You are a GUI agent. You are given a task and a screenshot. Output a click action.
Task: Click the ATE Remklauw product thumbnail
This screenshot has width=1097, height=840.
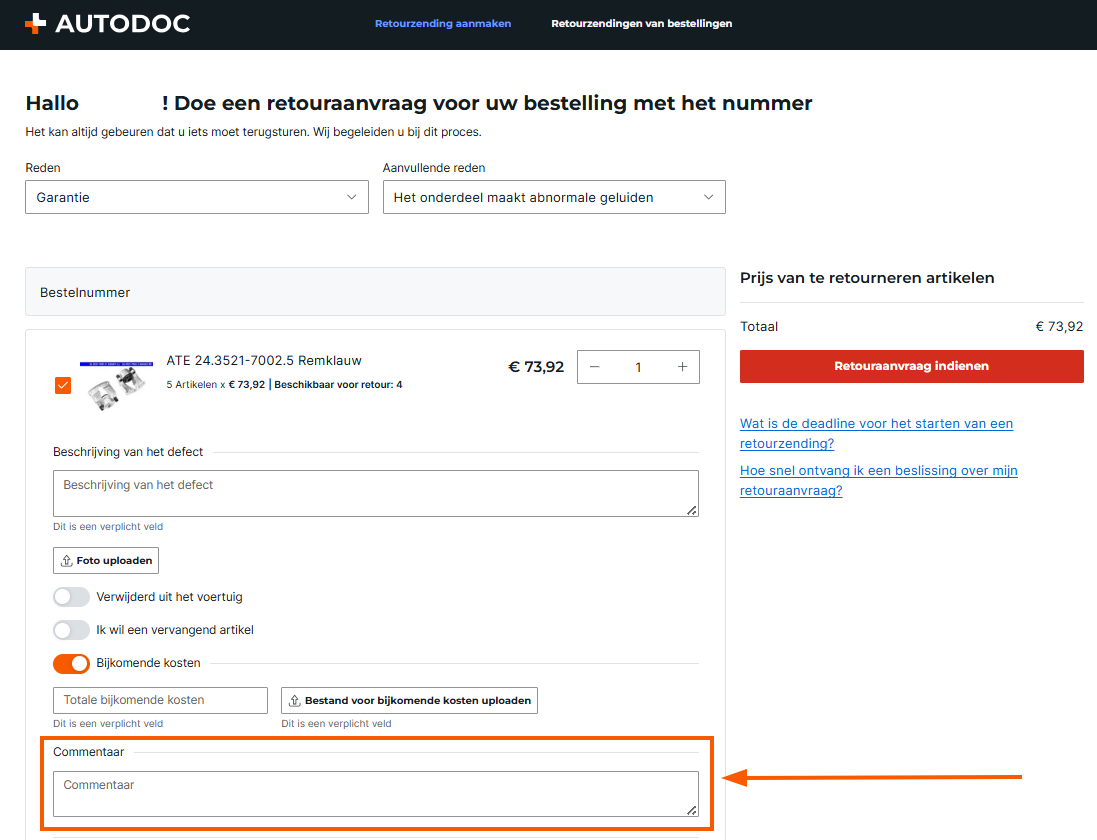click(x=116, y=384)
